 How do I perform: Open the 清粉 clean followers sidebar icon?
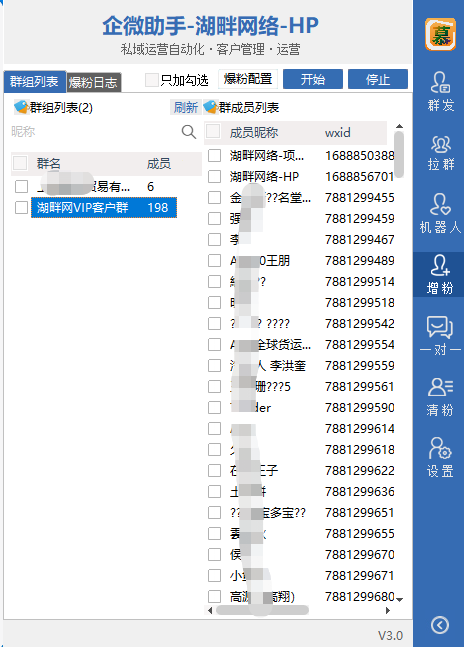440,397
